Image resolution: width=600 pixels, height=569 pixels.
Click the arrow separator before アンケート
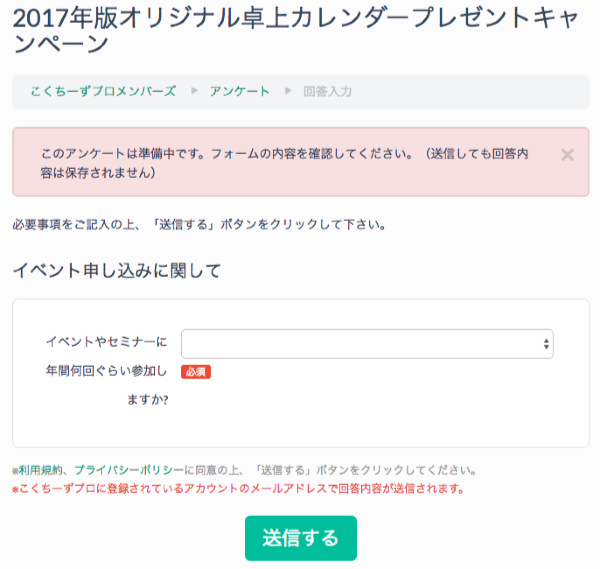coord(193,91)
